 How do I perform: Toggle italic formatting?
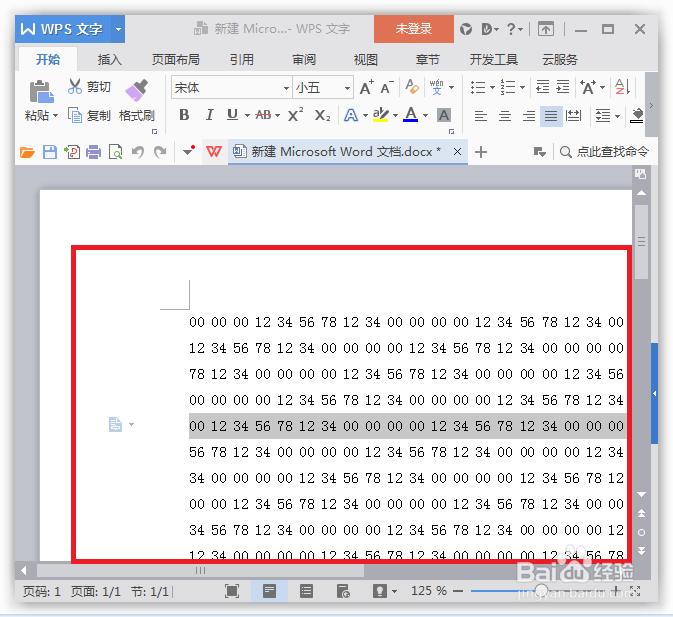pos(209,115)
